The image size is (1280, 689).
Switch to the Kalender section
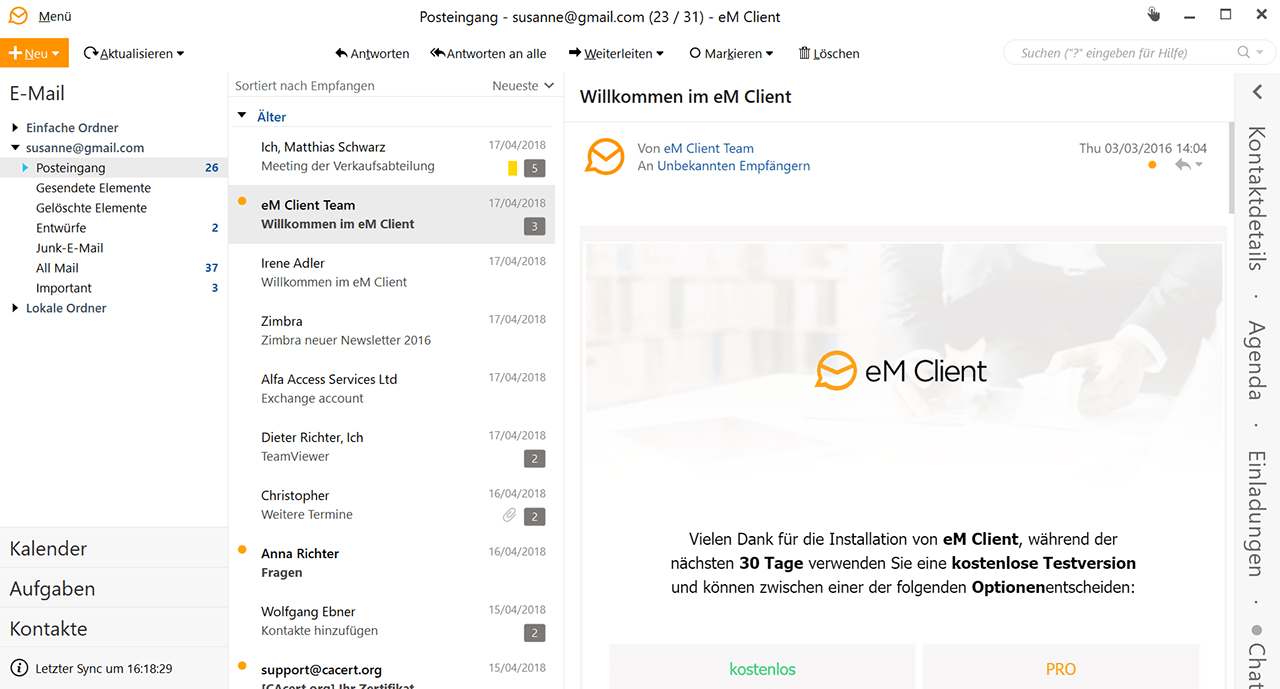pyautogui.click(x=114, y=548)
